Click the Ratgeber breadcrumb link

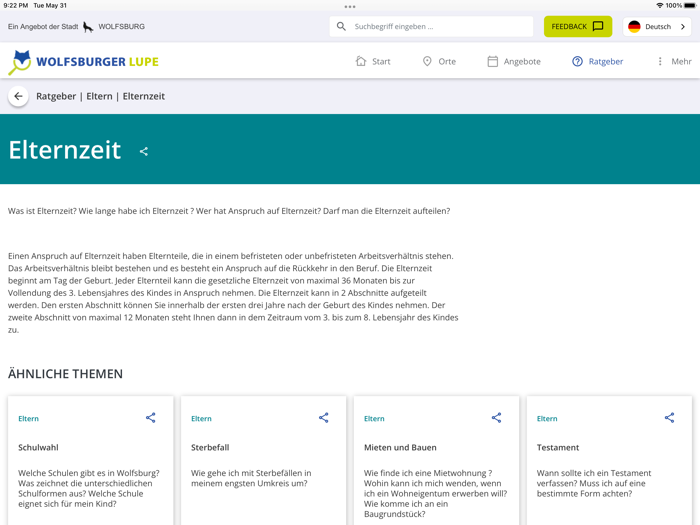click(56, 96)
